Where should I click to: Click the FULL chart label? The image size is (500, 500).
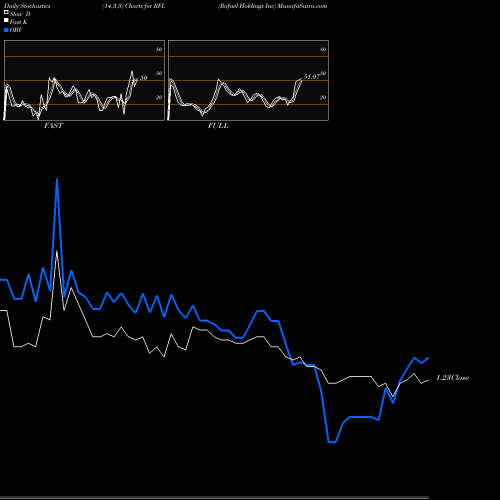(x=218, y=126)
